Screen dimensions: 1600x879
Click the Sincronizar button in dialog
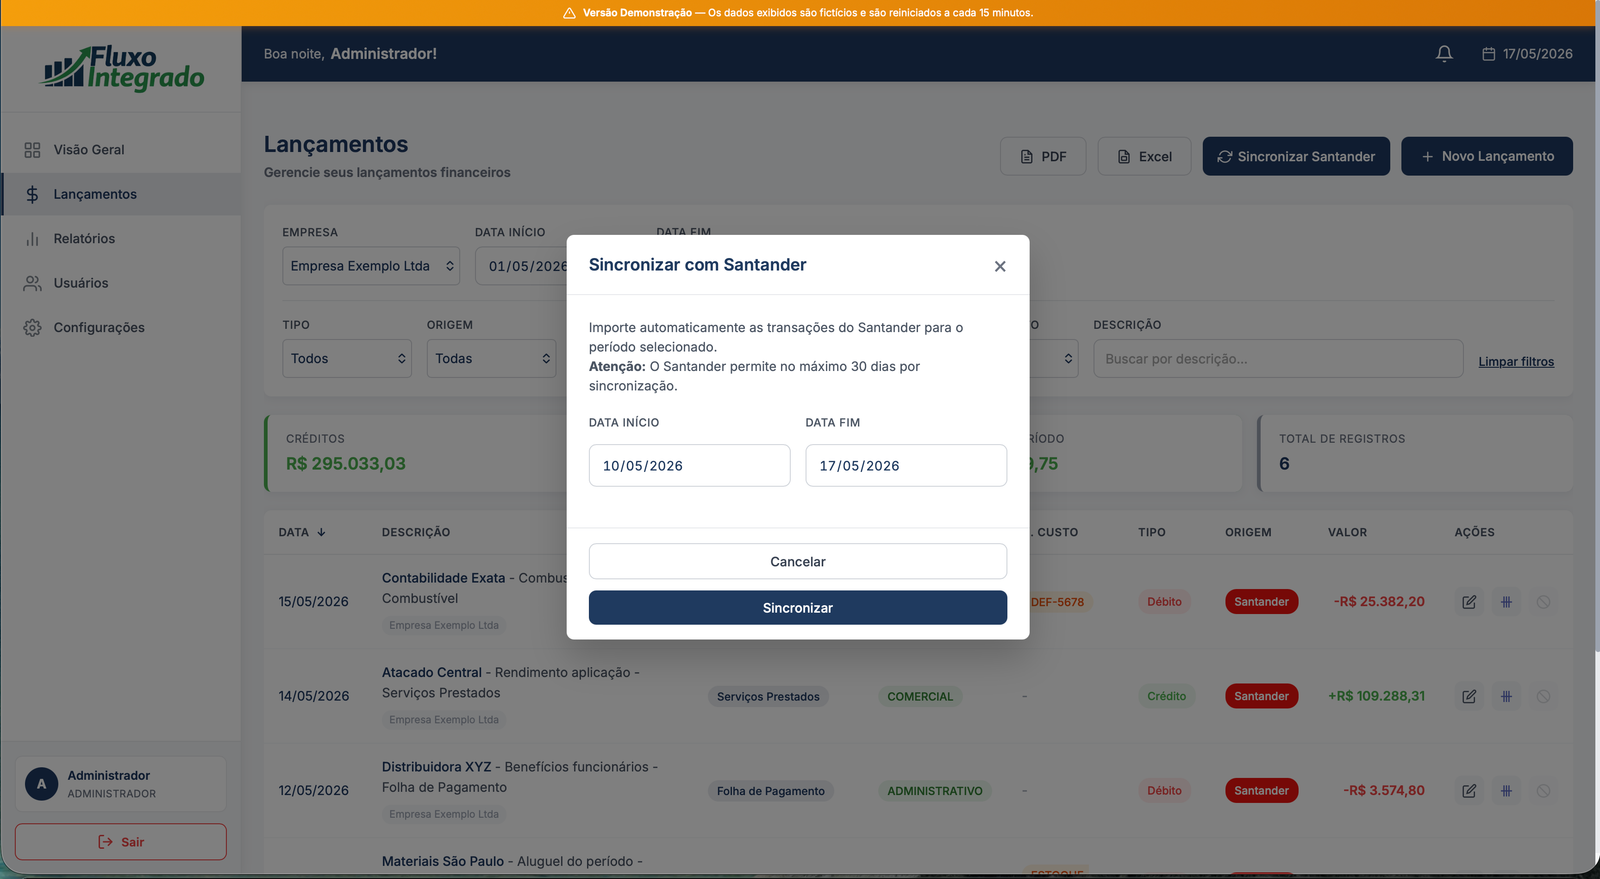798,608
